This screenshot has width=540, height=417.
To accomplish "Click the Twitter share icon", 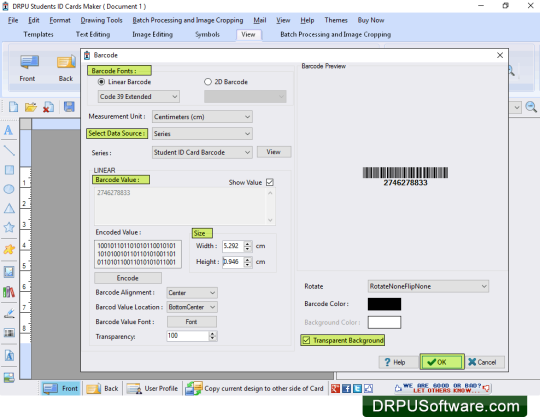I will point(357,388).
